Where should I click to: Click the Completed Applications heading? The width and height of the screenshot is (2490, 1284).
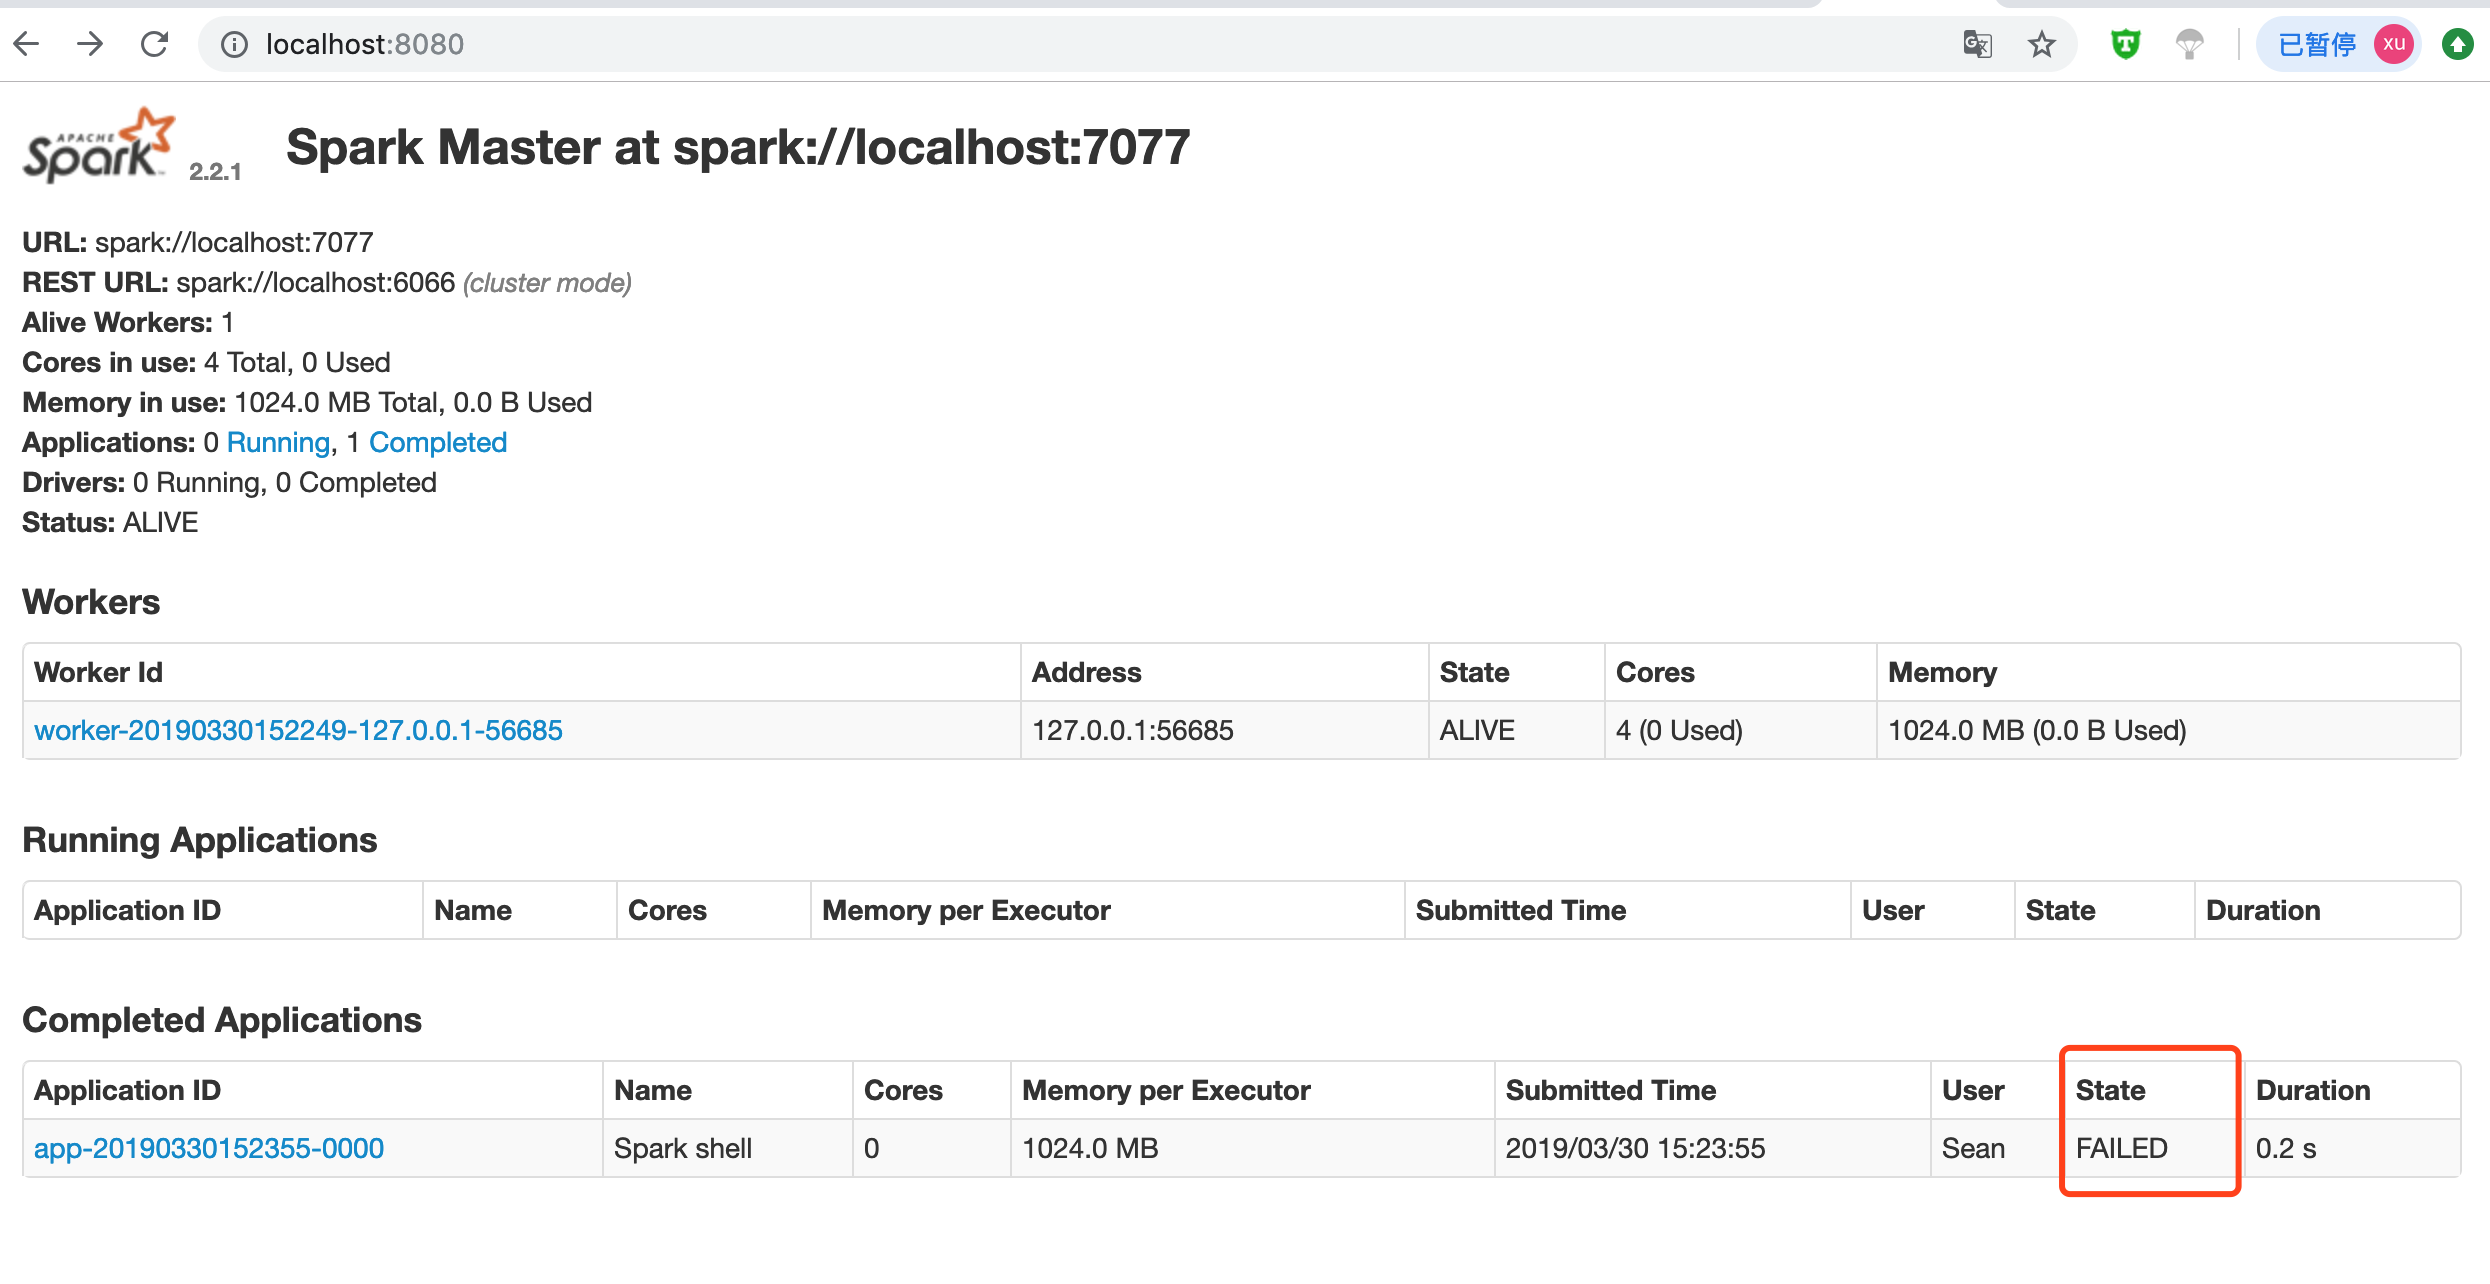[x=222, y=1020]
